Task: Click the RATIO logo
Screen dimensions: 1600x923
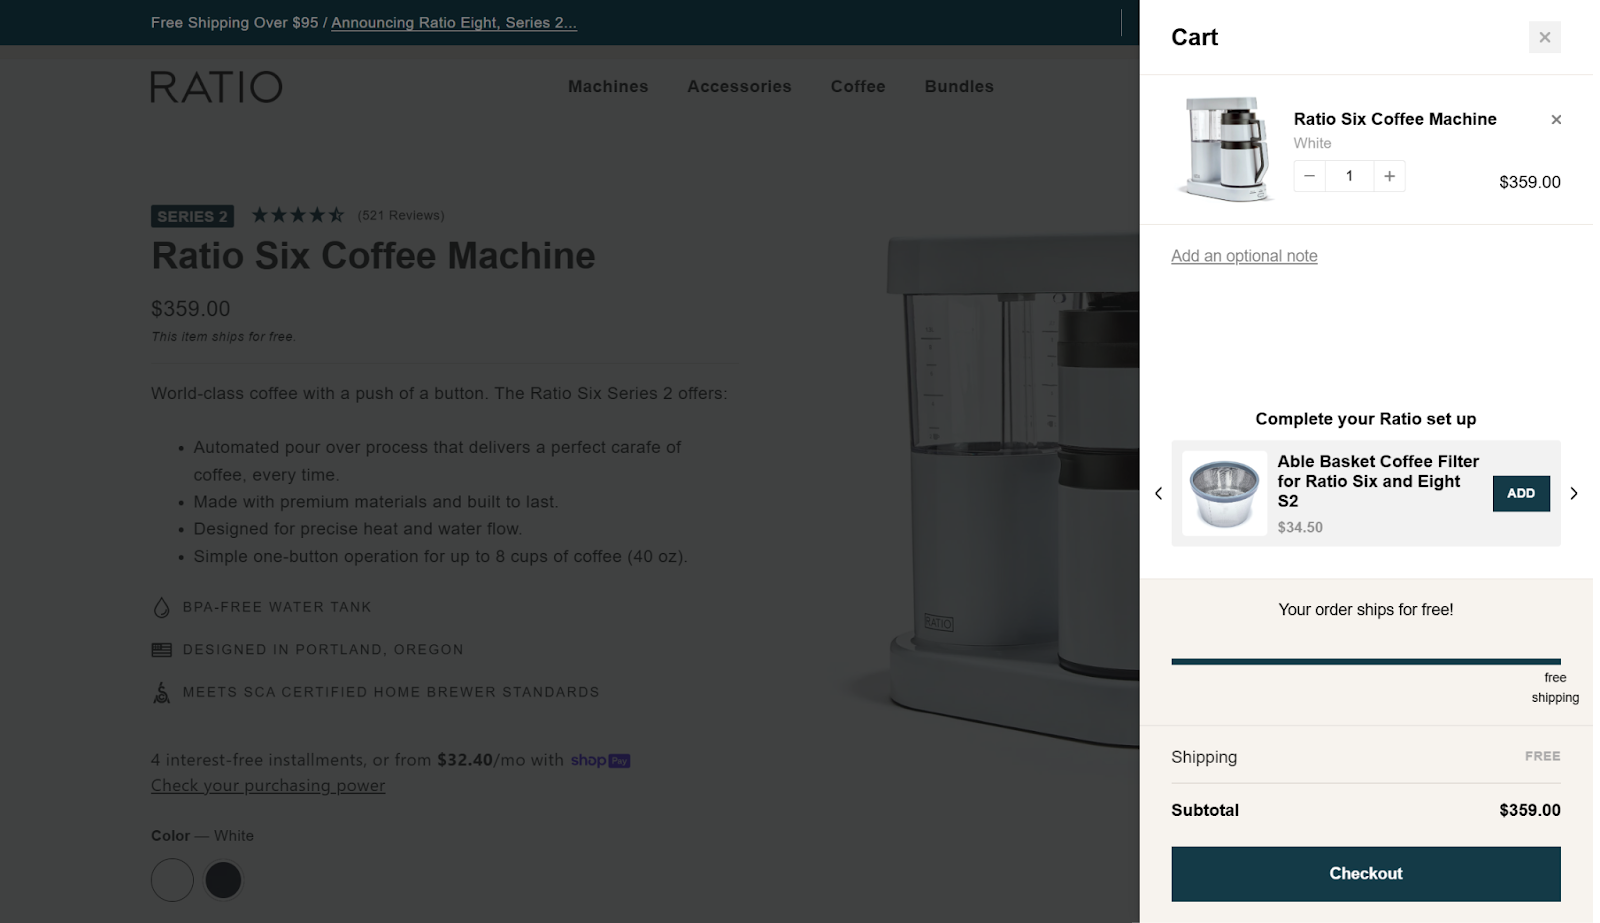Action: click(x=216, y=87)
